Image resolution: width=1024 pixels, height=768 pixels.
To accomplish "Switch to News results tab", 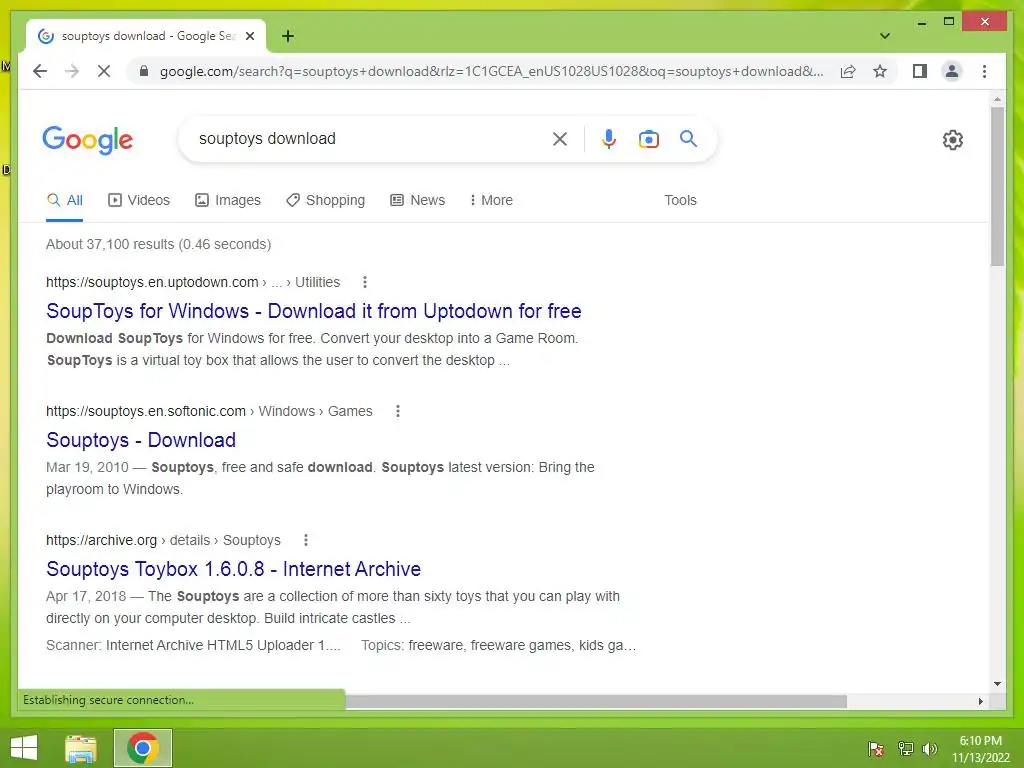I will point(417,200).
